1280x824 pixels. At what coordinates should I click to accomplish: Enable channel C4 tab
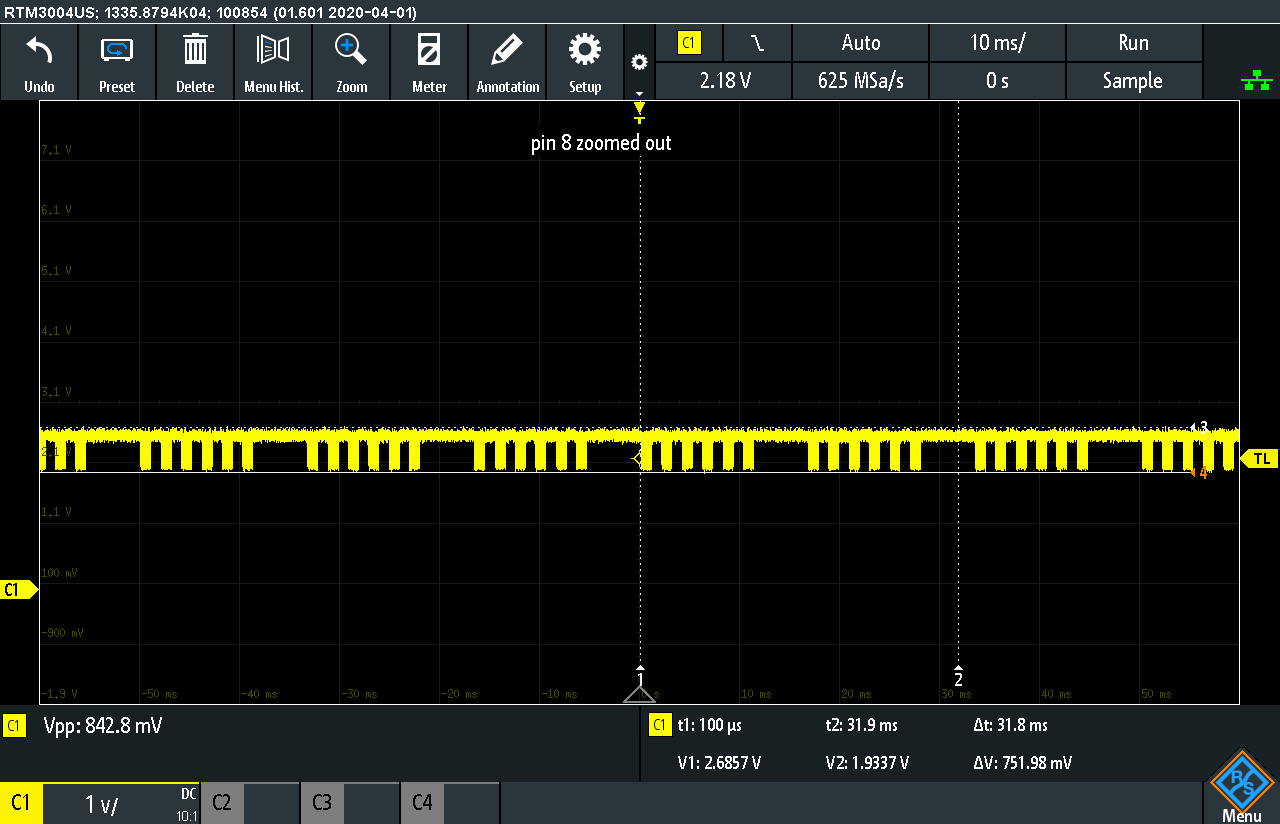[422, 803]
